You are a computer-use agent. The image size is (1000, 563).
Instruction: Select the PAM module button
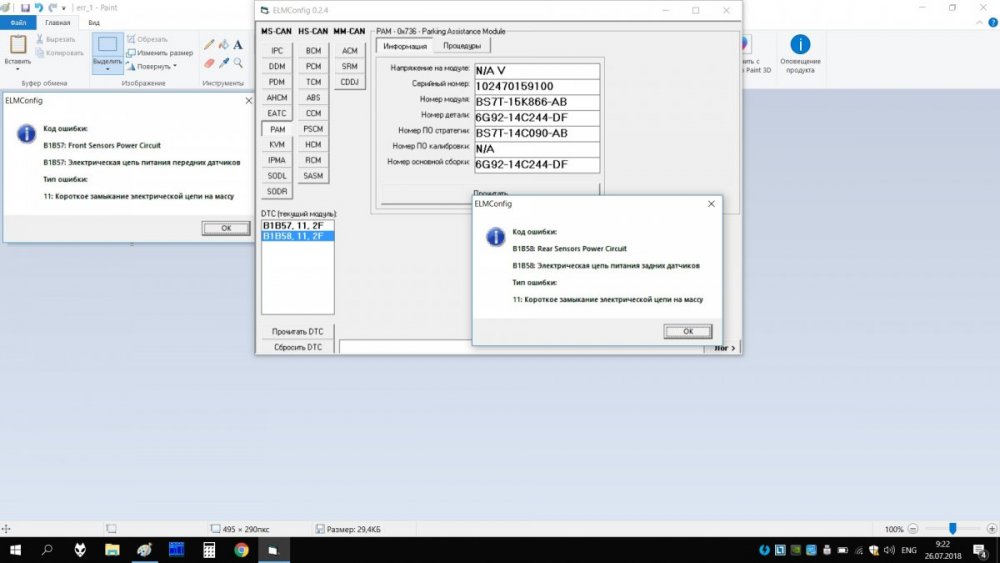pyautogui.click(x=277, y=129)
